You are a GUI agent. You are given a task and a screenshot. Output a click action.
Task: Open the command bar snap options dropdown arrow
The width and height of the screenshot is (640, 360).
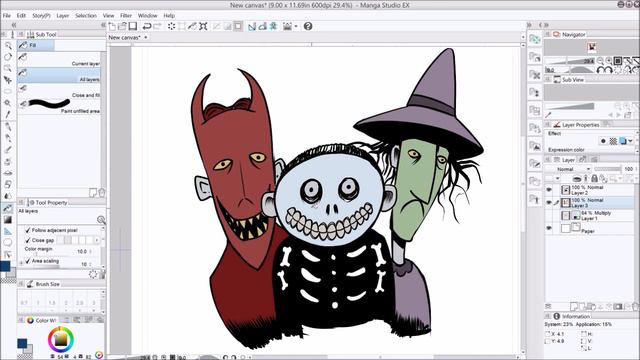(x=296, y=26)
